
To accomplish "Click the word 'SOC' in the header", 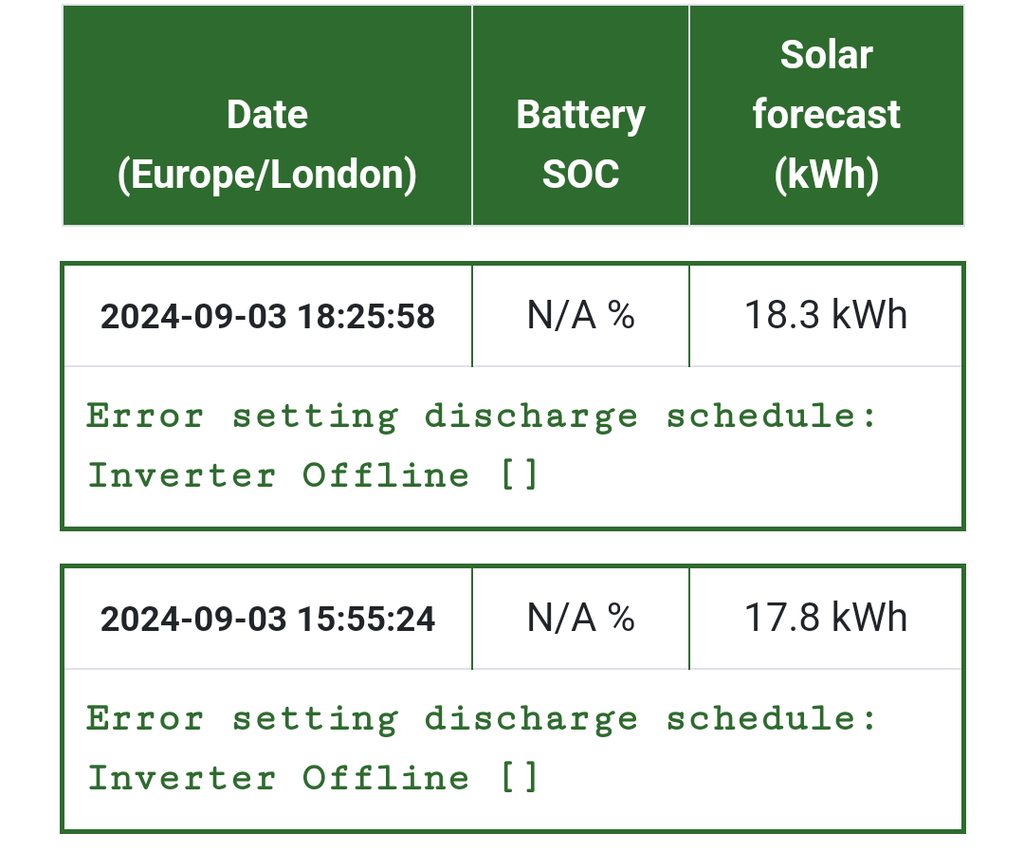I will click(580, 175).
